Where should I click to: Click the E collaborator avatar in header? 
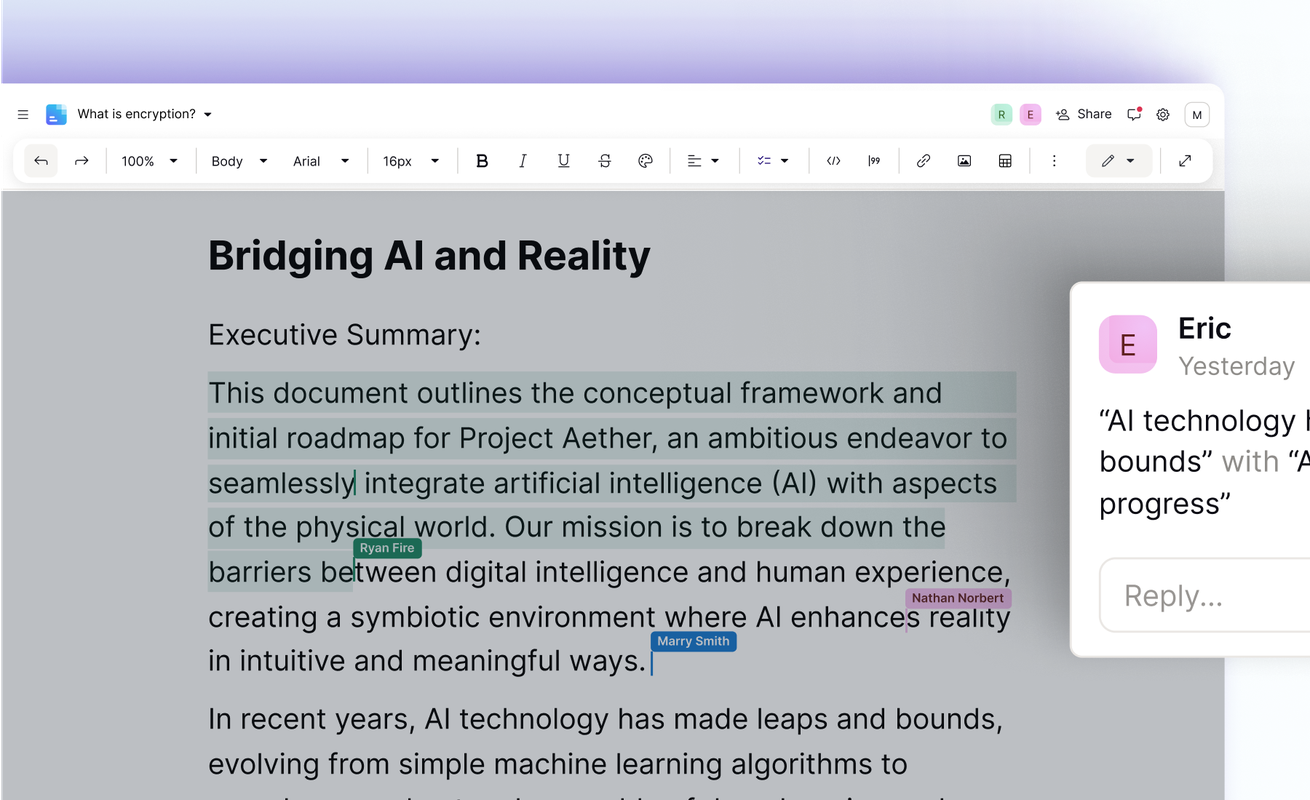pos(1031,115)
